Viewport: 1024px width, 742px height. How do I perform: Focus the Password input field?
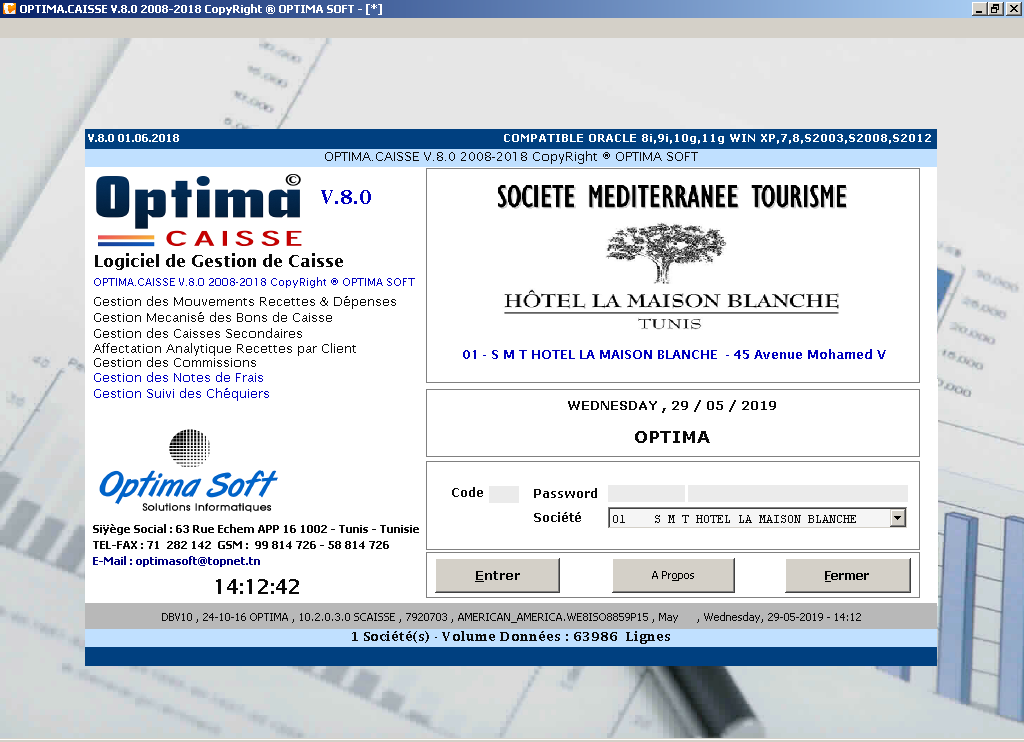(x=646, y=494)
